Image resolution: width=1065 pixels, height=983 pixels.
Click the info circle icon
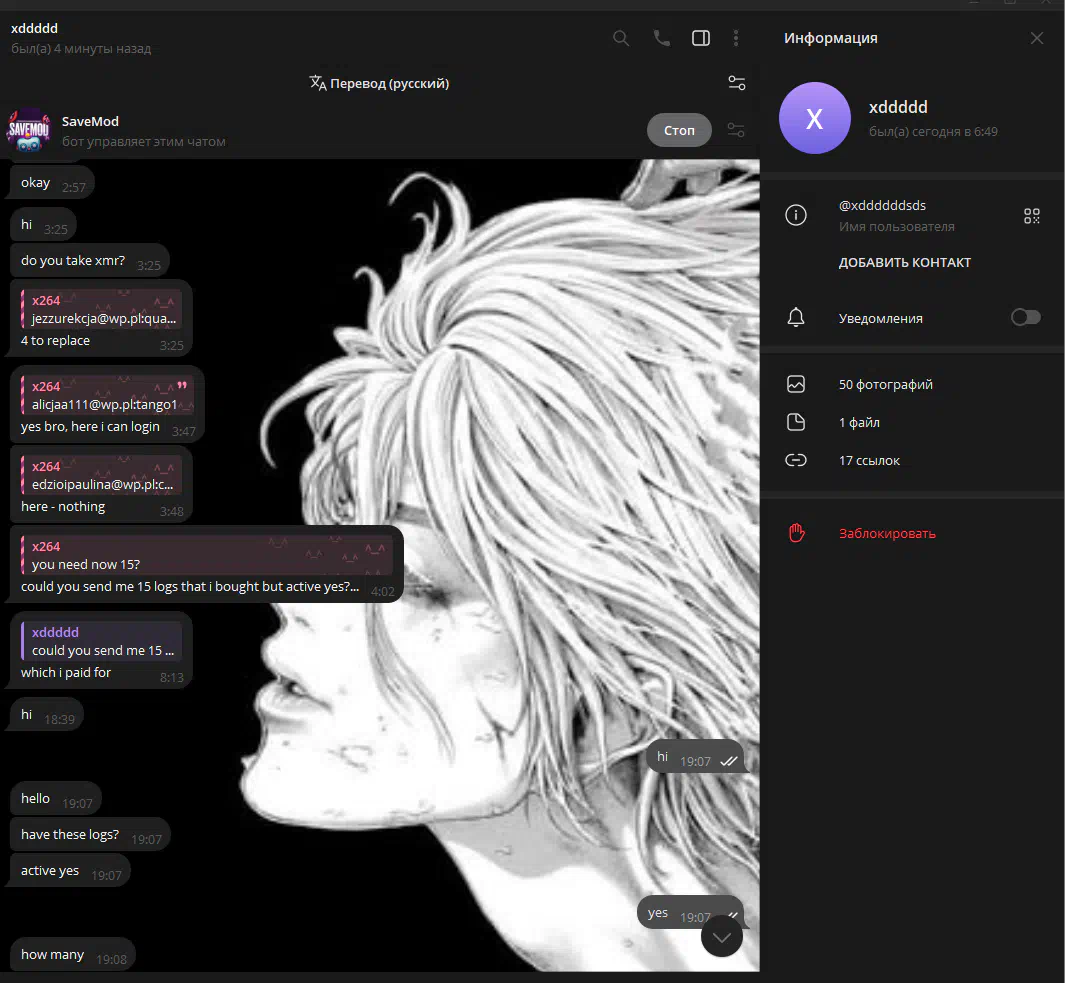pos(796,215)
